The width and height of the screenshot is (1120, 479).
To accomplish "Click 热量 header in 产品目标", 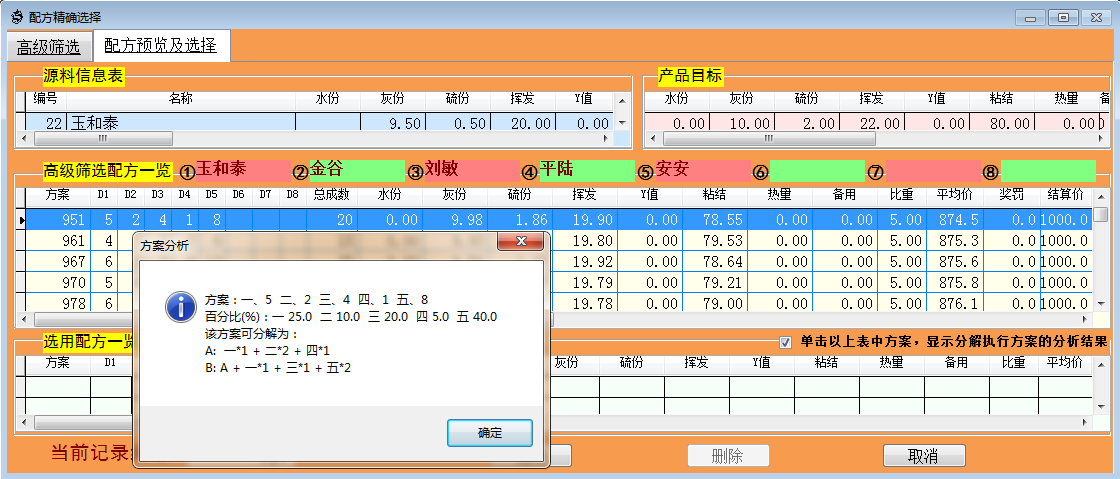I will coord(1066,99).
